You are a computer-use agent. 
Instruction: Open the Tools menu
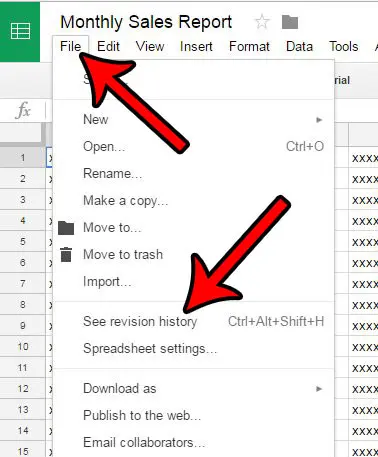pos(344,46)
